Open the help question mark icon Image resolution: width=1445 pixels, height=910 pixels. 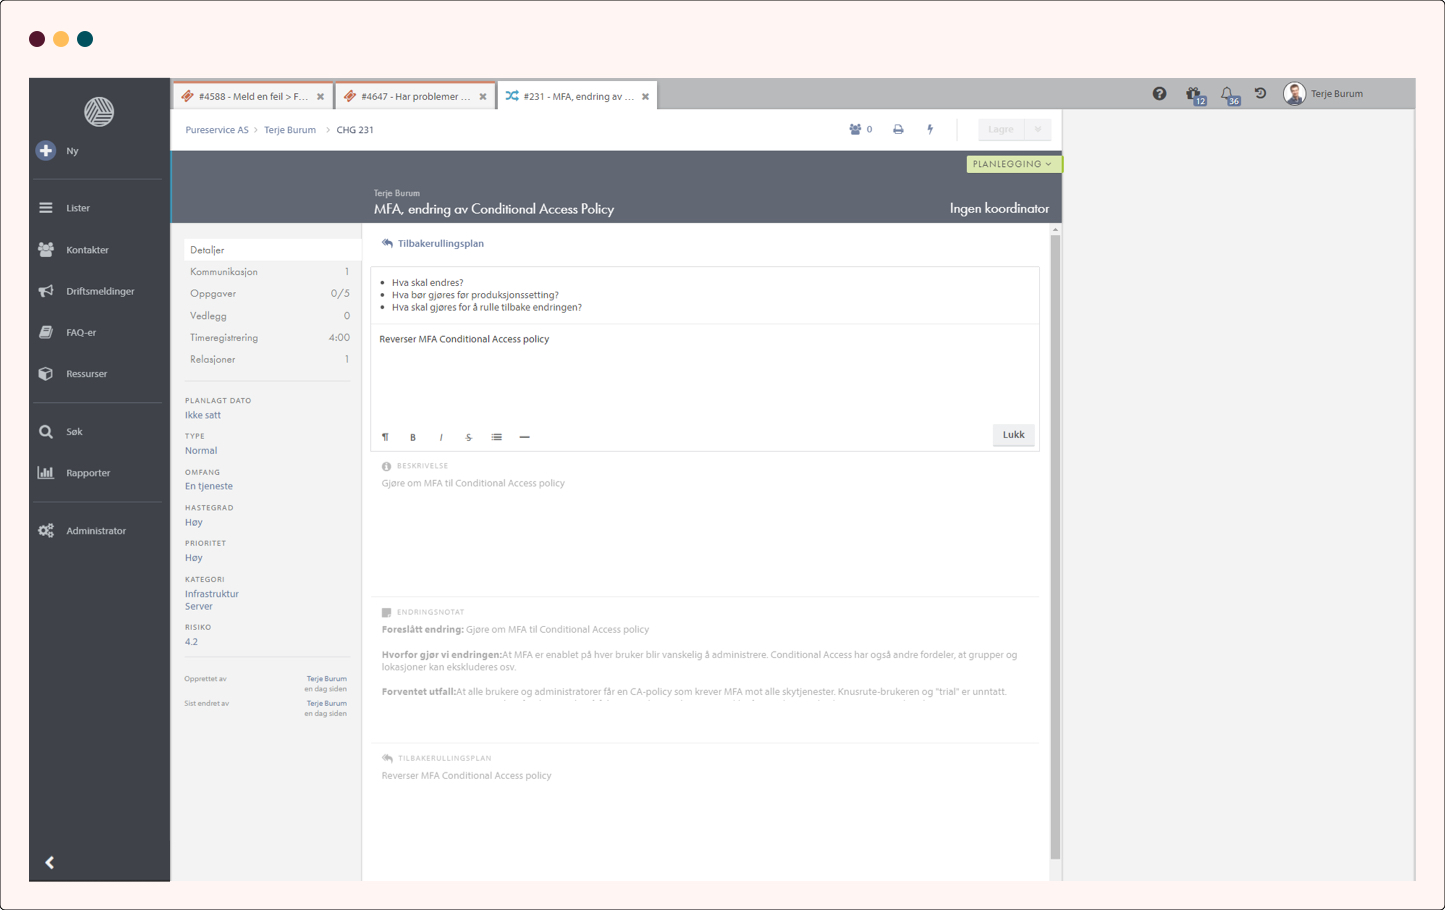1159,94
